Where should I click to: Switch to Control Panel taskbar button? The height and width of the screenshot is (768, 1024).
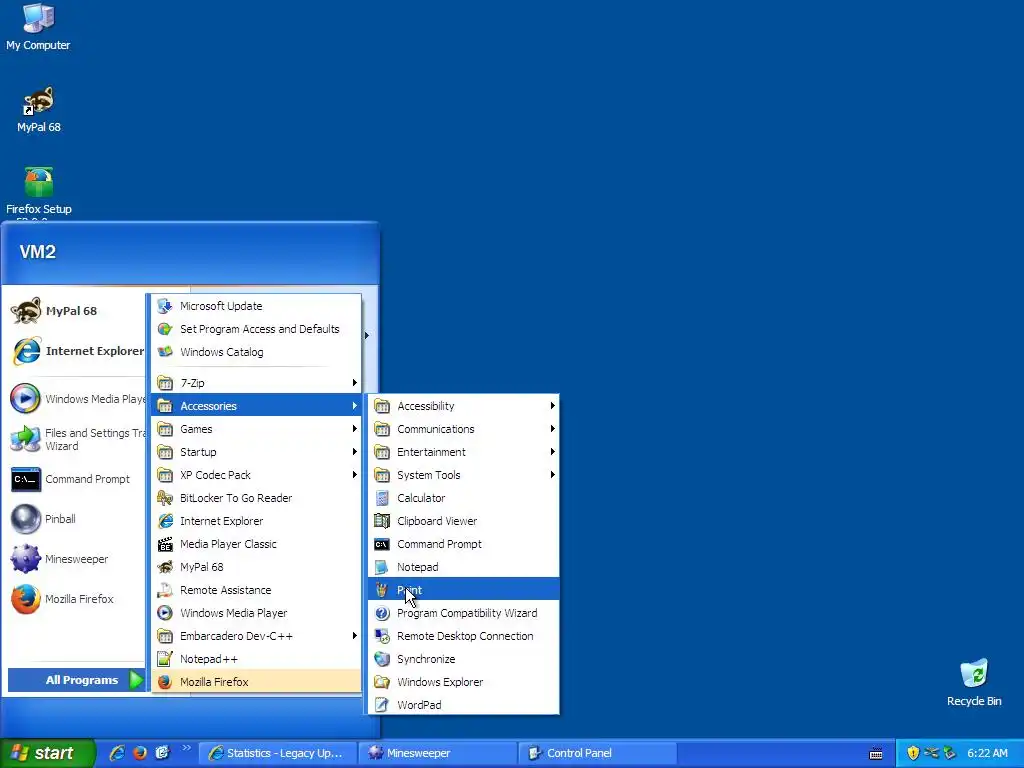coord(598,753)
